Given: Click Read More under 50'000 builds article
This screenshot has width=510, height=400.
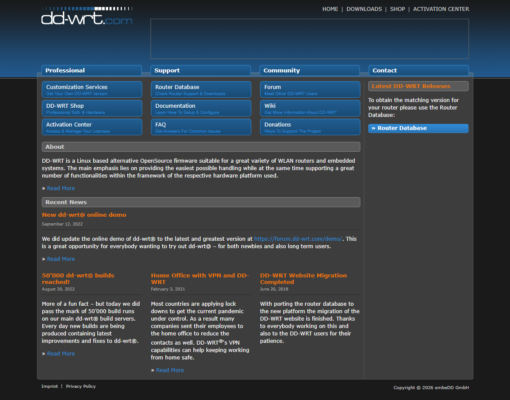Looking at the screenshot, I should pos(61,354).
